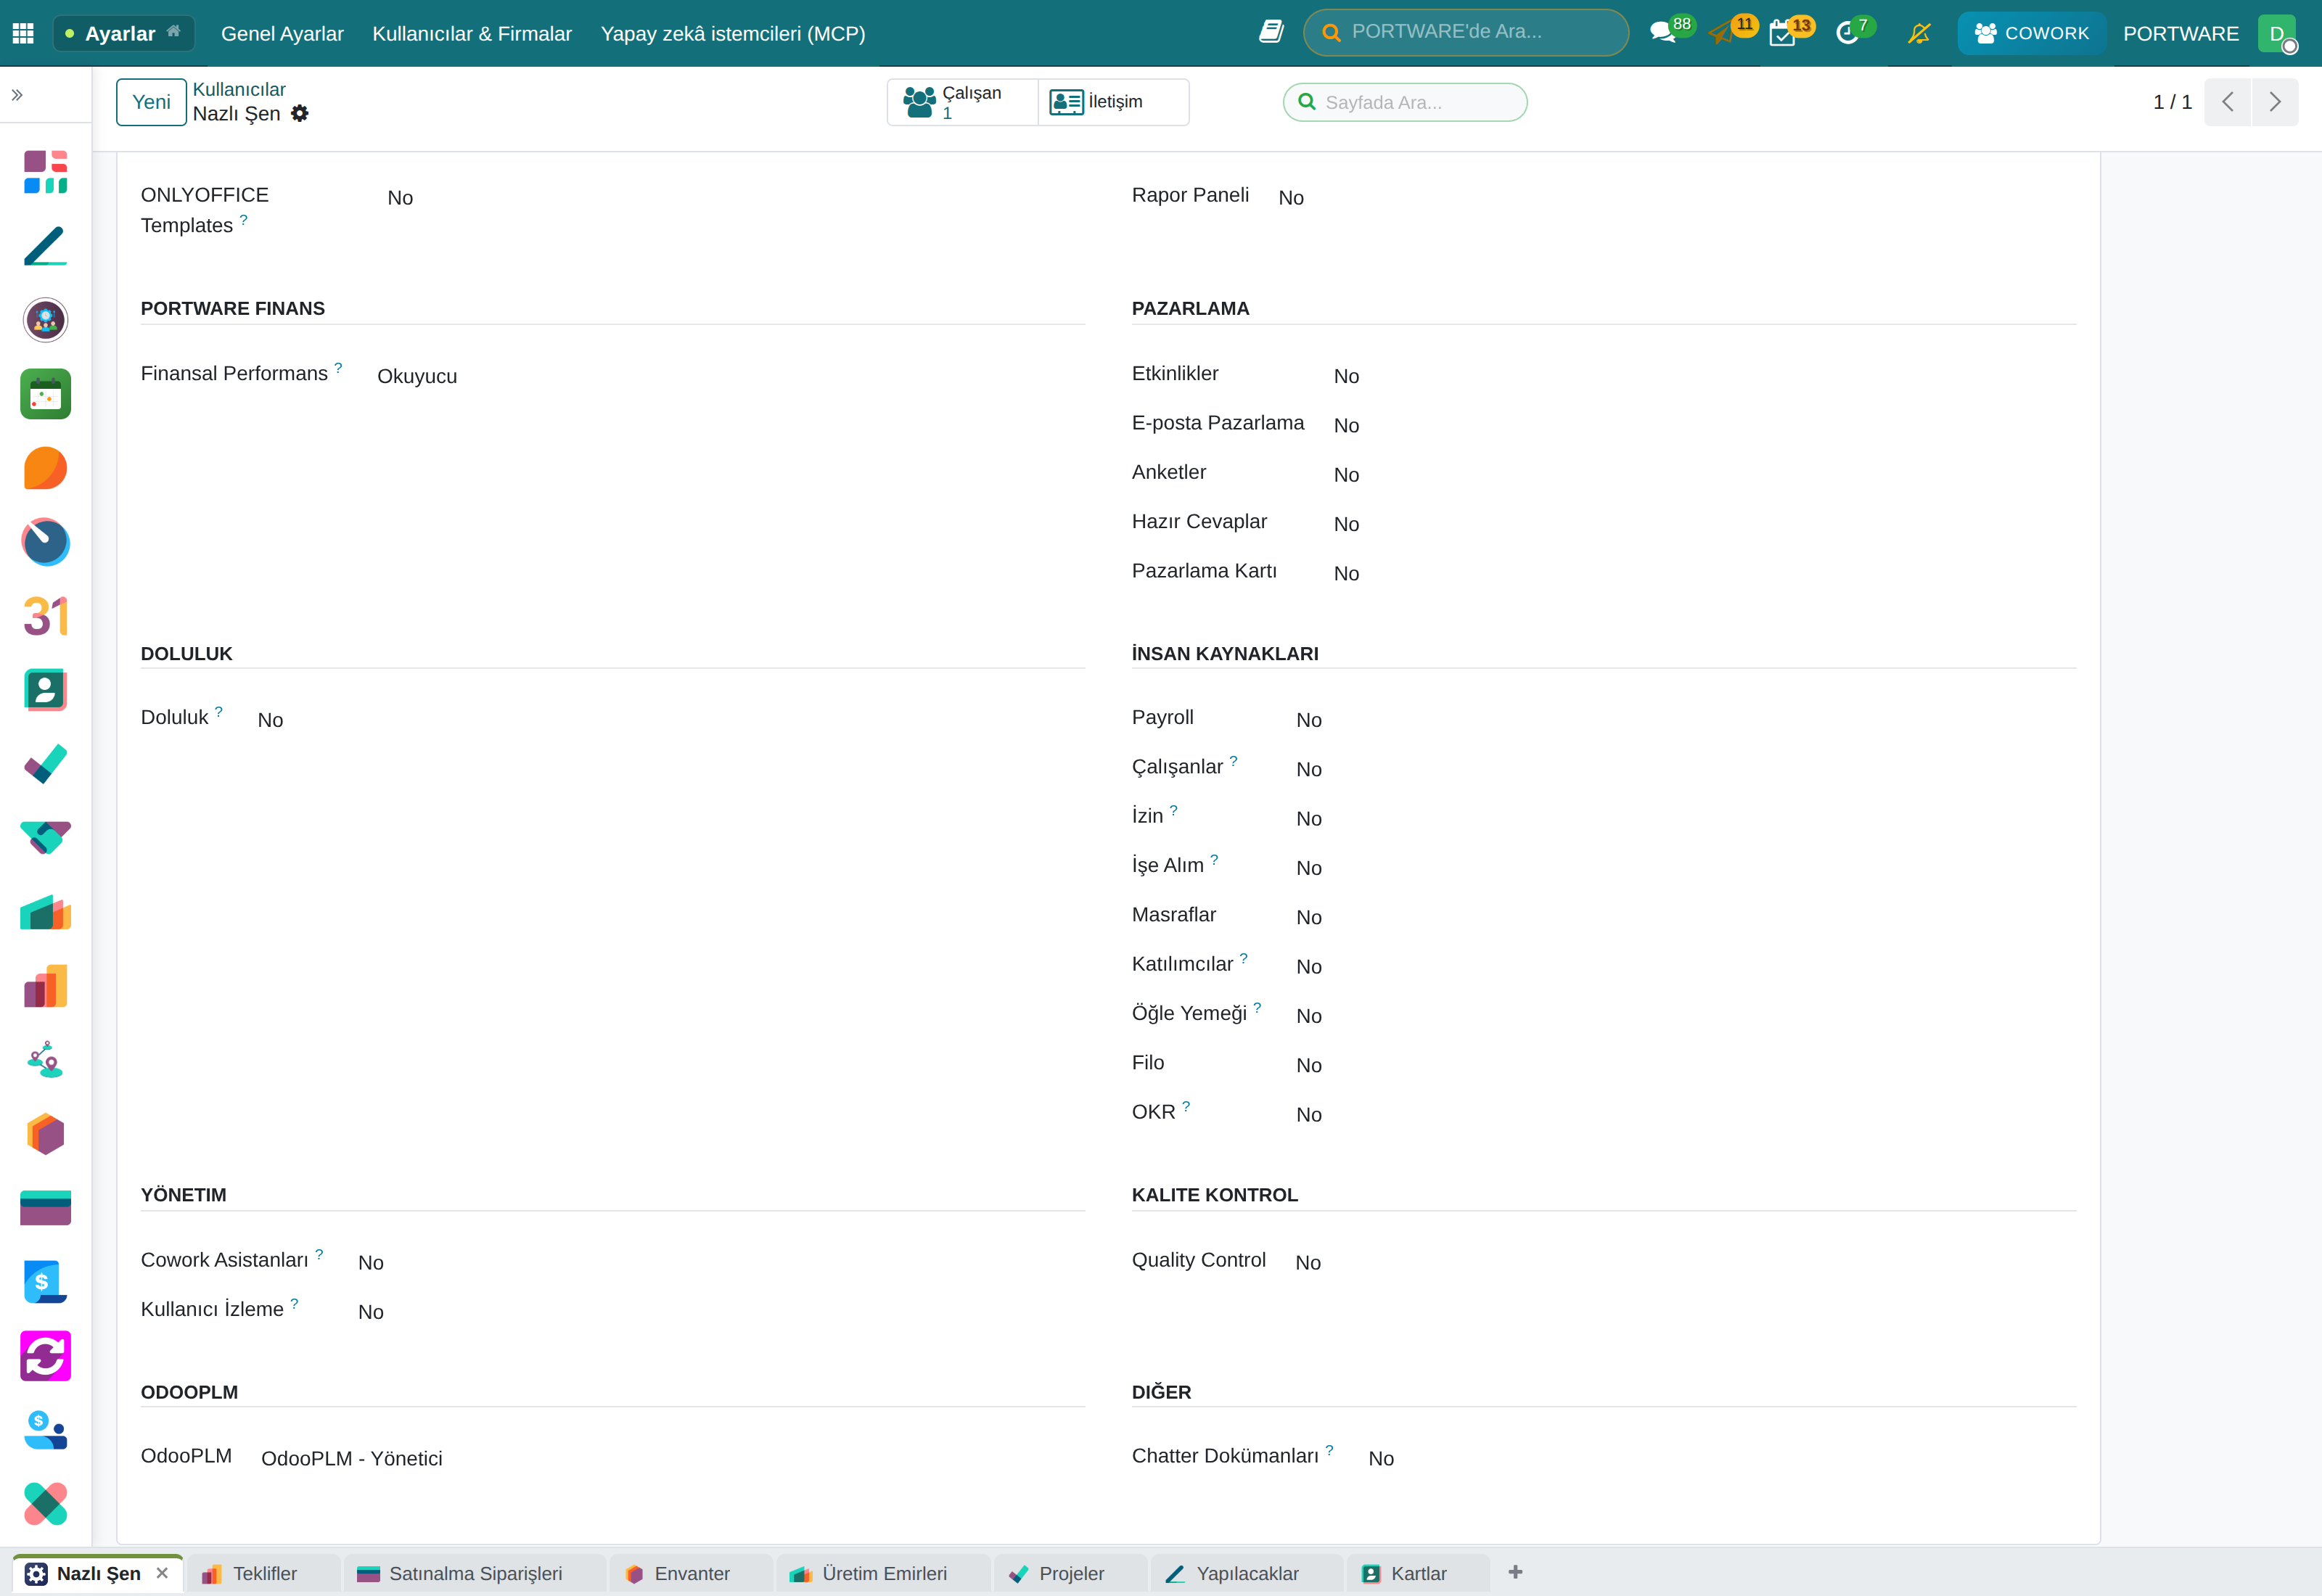Show help tooltip for Finansal Performans
The width and height of the screenshot is (2322, 1596).
(x=338, y=368)
